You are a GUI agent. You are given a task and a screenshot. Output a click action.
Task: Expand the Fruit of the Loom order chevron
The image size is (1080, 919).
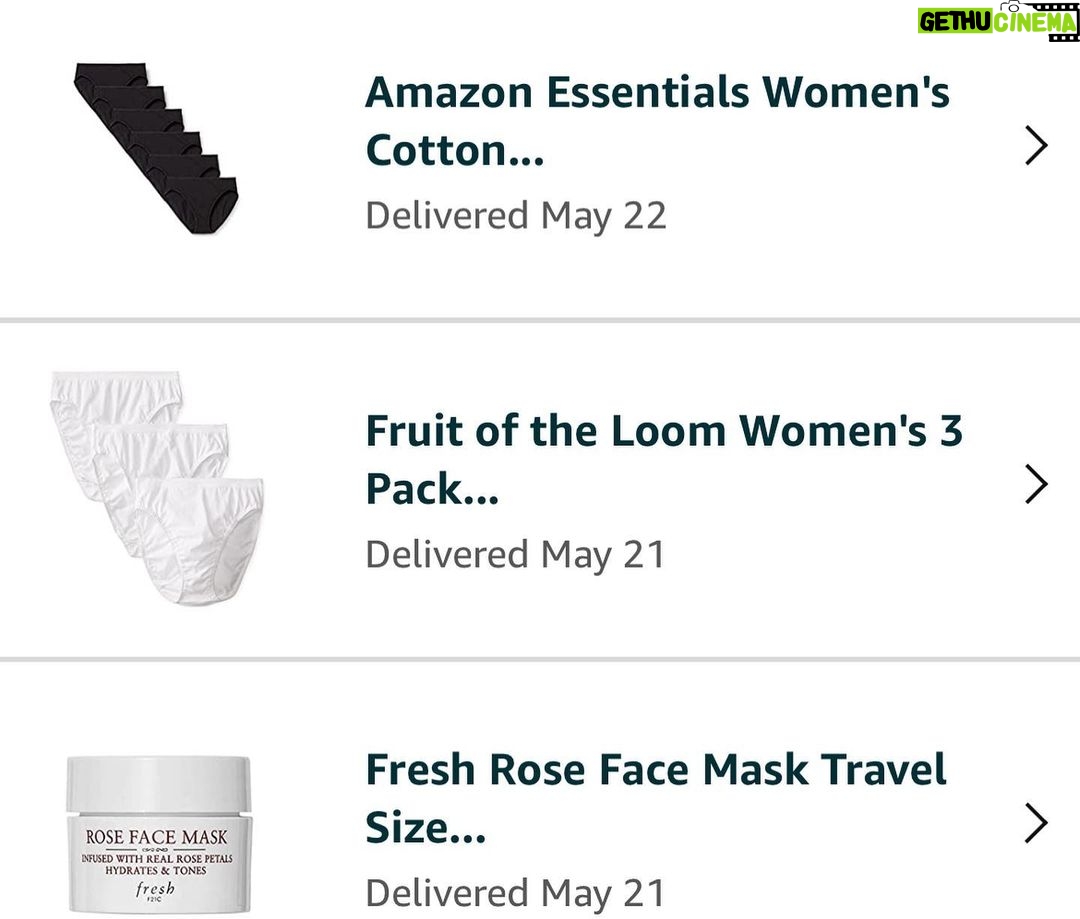1036,485
